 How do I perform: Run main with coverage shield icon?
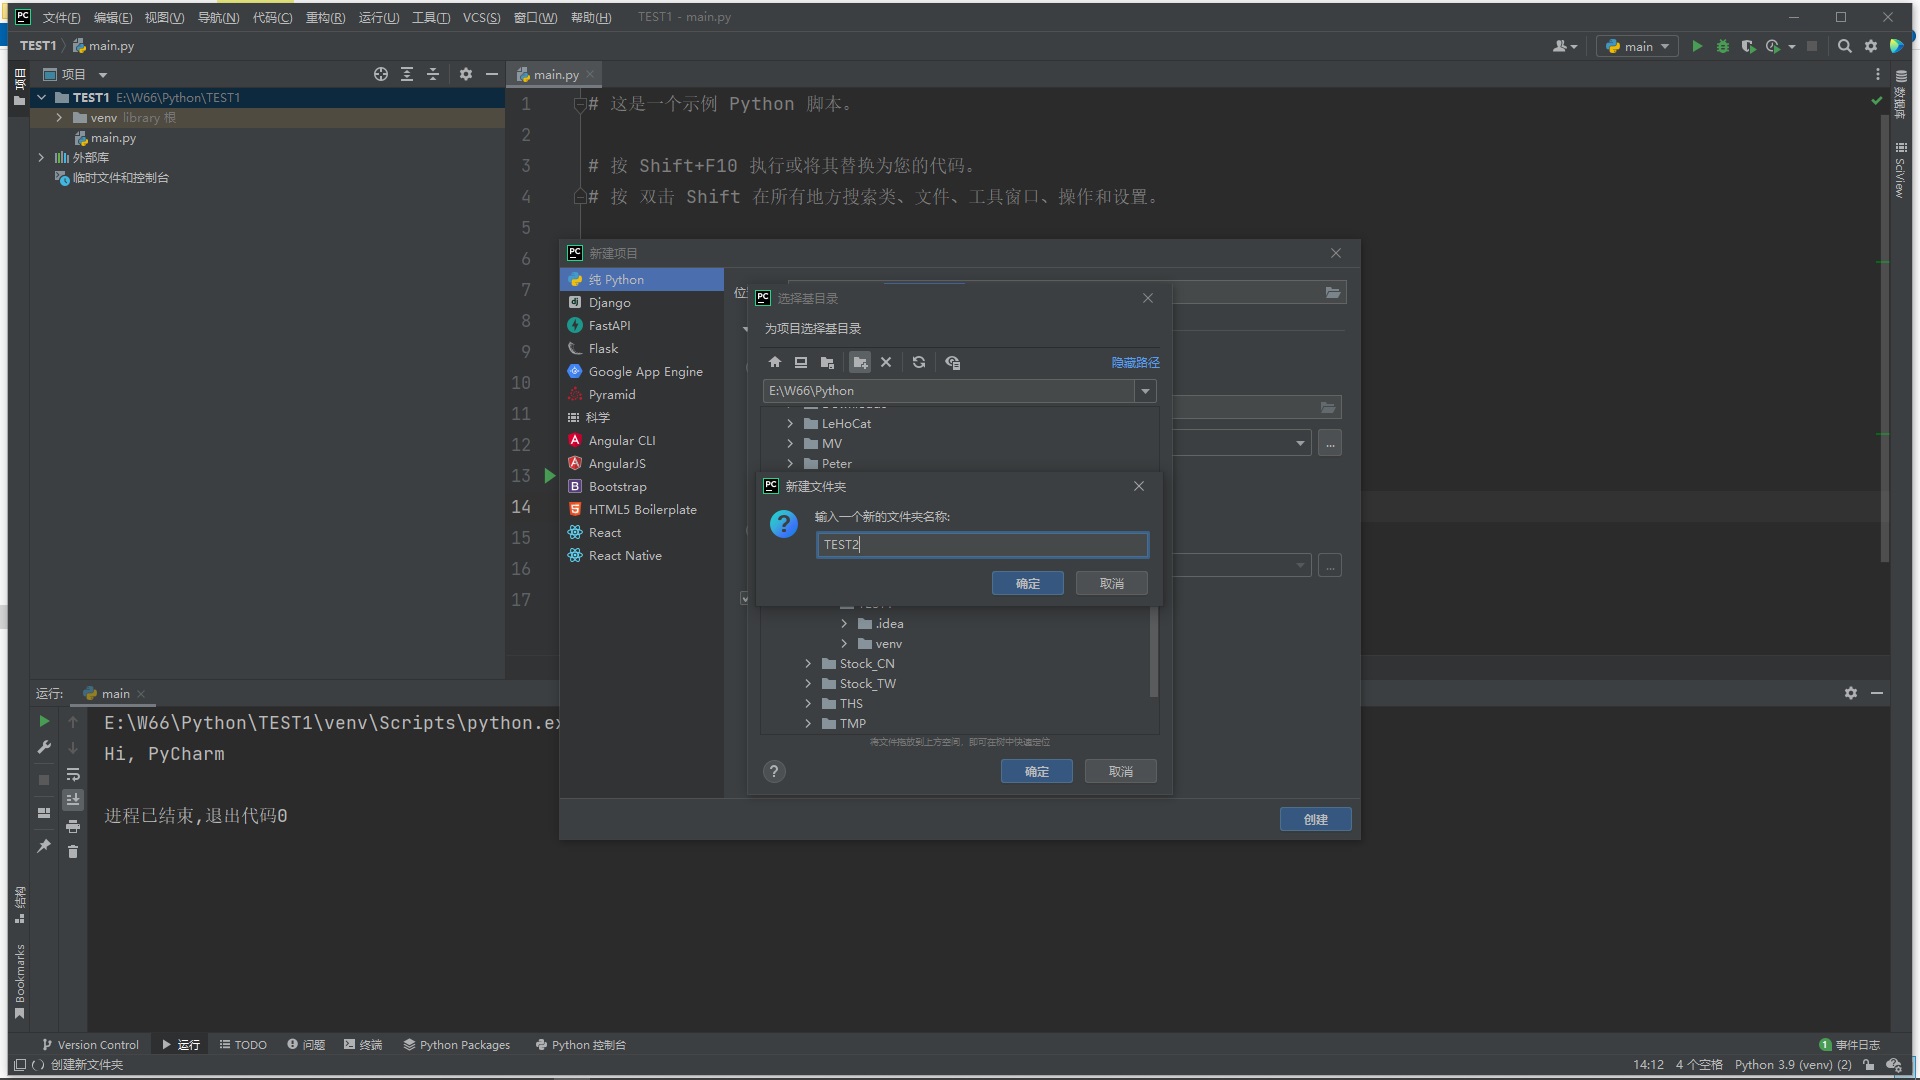point(1748,46)
